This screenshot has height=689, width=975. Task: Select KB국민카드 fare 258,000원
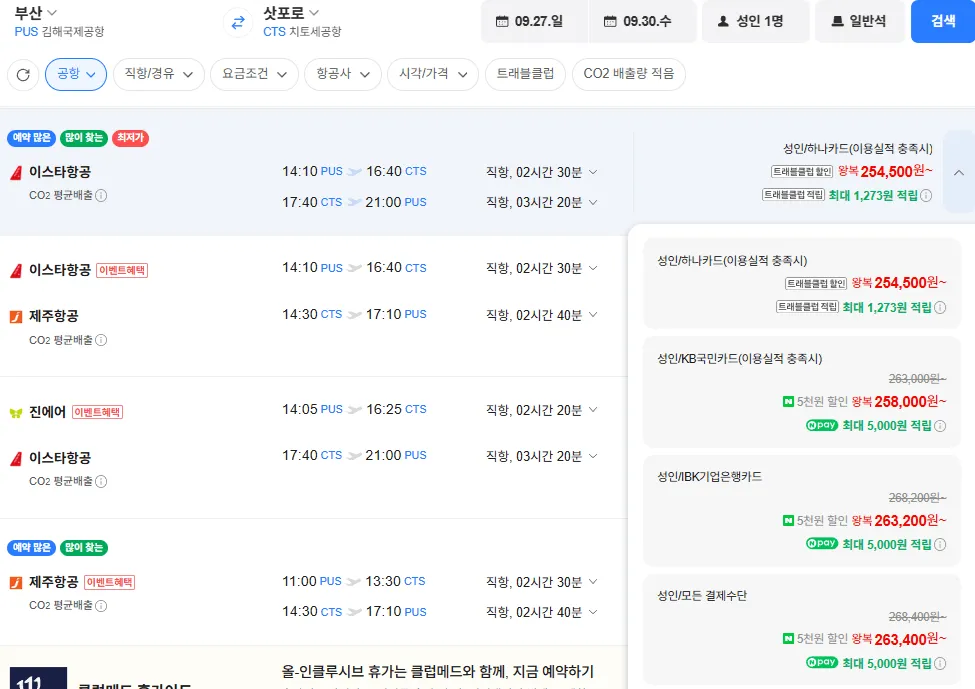[x=802, y=392]
